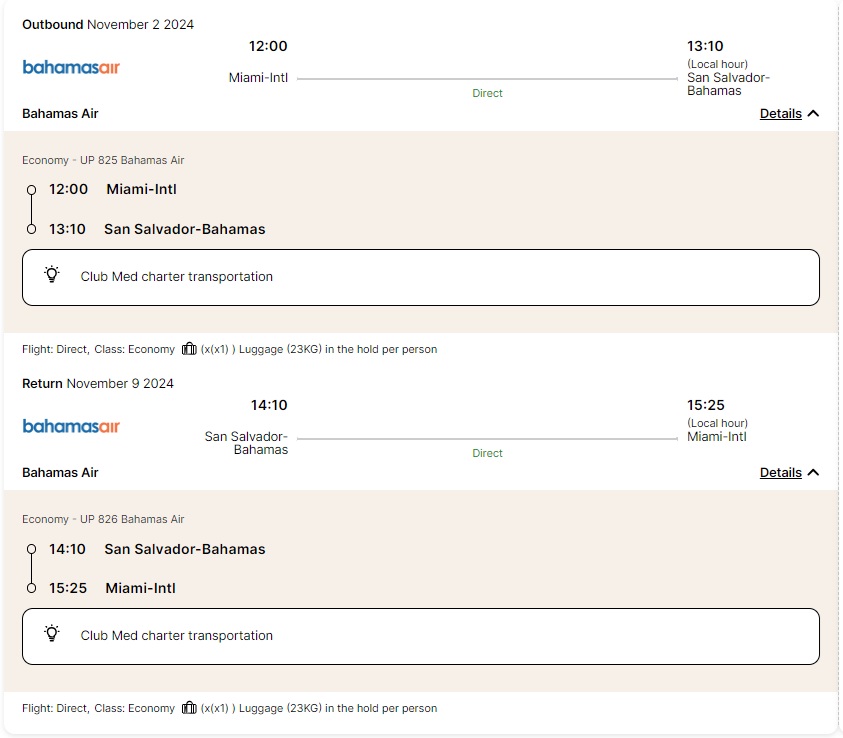Screen dimensions: 843x738
Task: Click the Return November 9 2024 heading
Action: pos(98,383)
